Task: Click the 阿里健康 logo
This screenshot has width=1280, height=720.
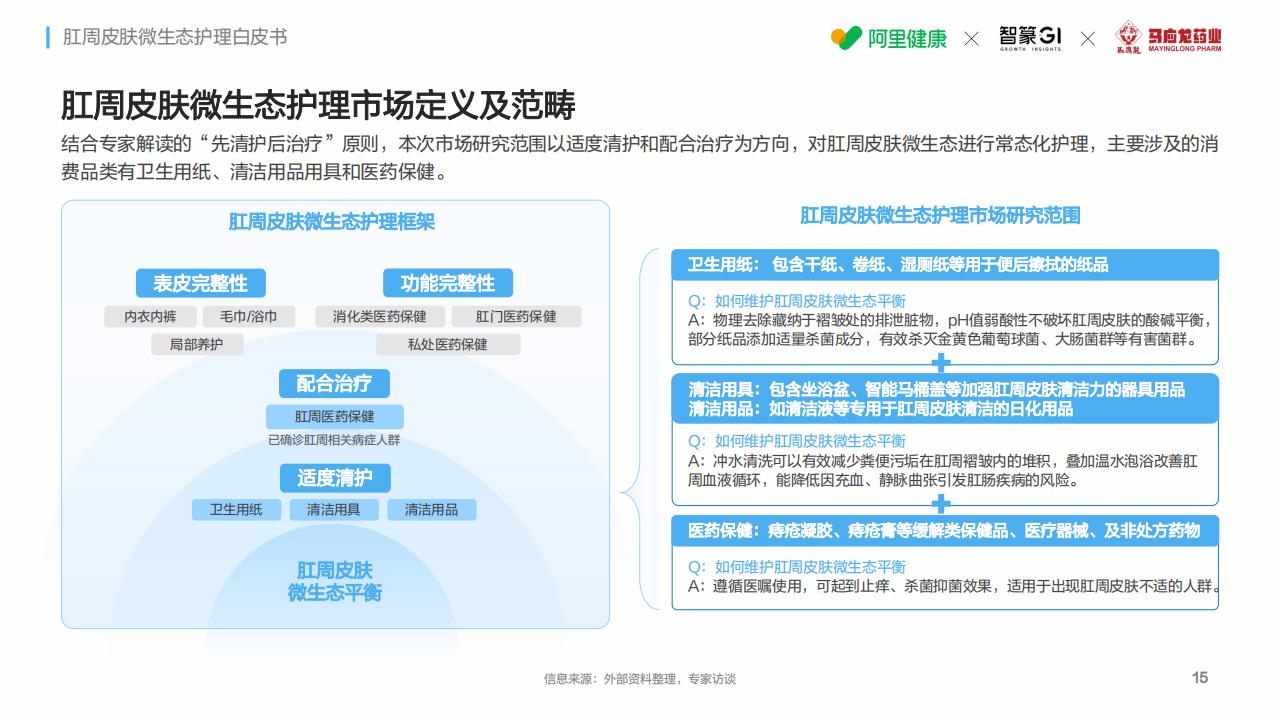Action: [888, 38]
